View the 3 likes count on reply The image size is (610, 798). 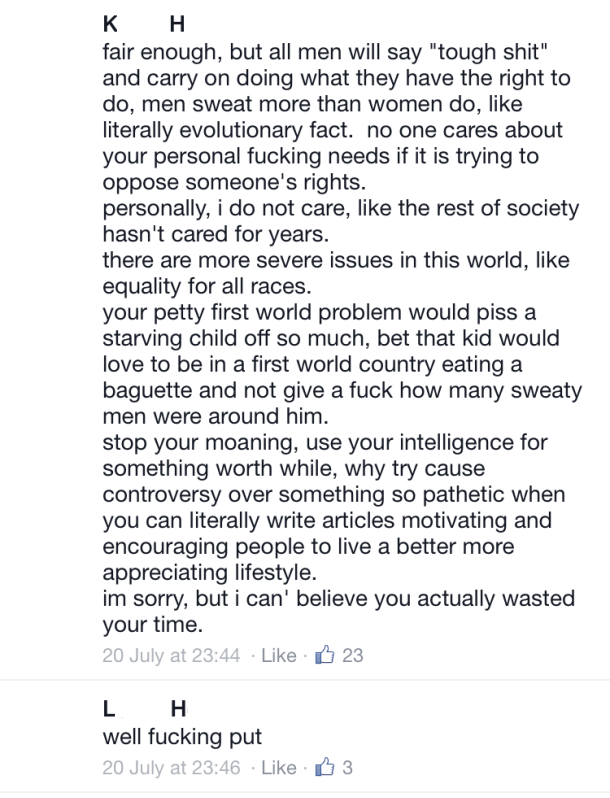click(347, 767)
